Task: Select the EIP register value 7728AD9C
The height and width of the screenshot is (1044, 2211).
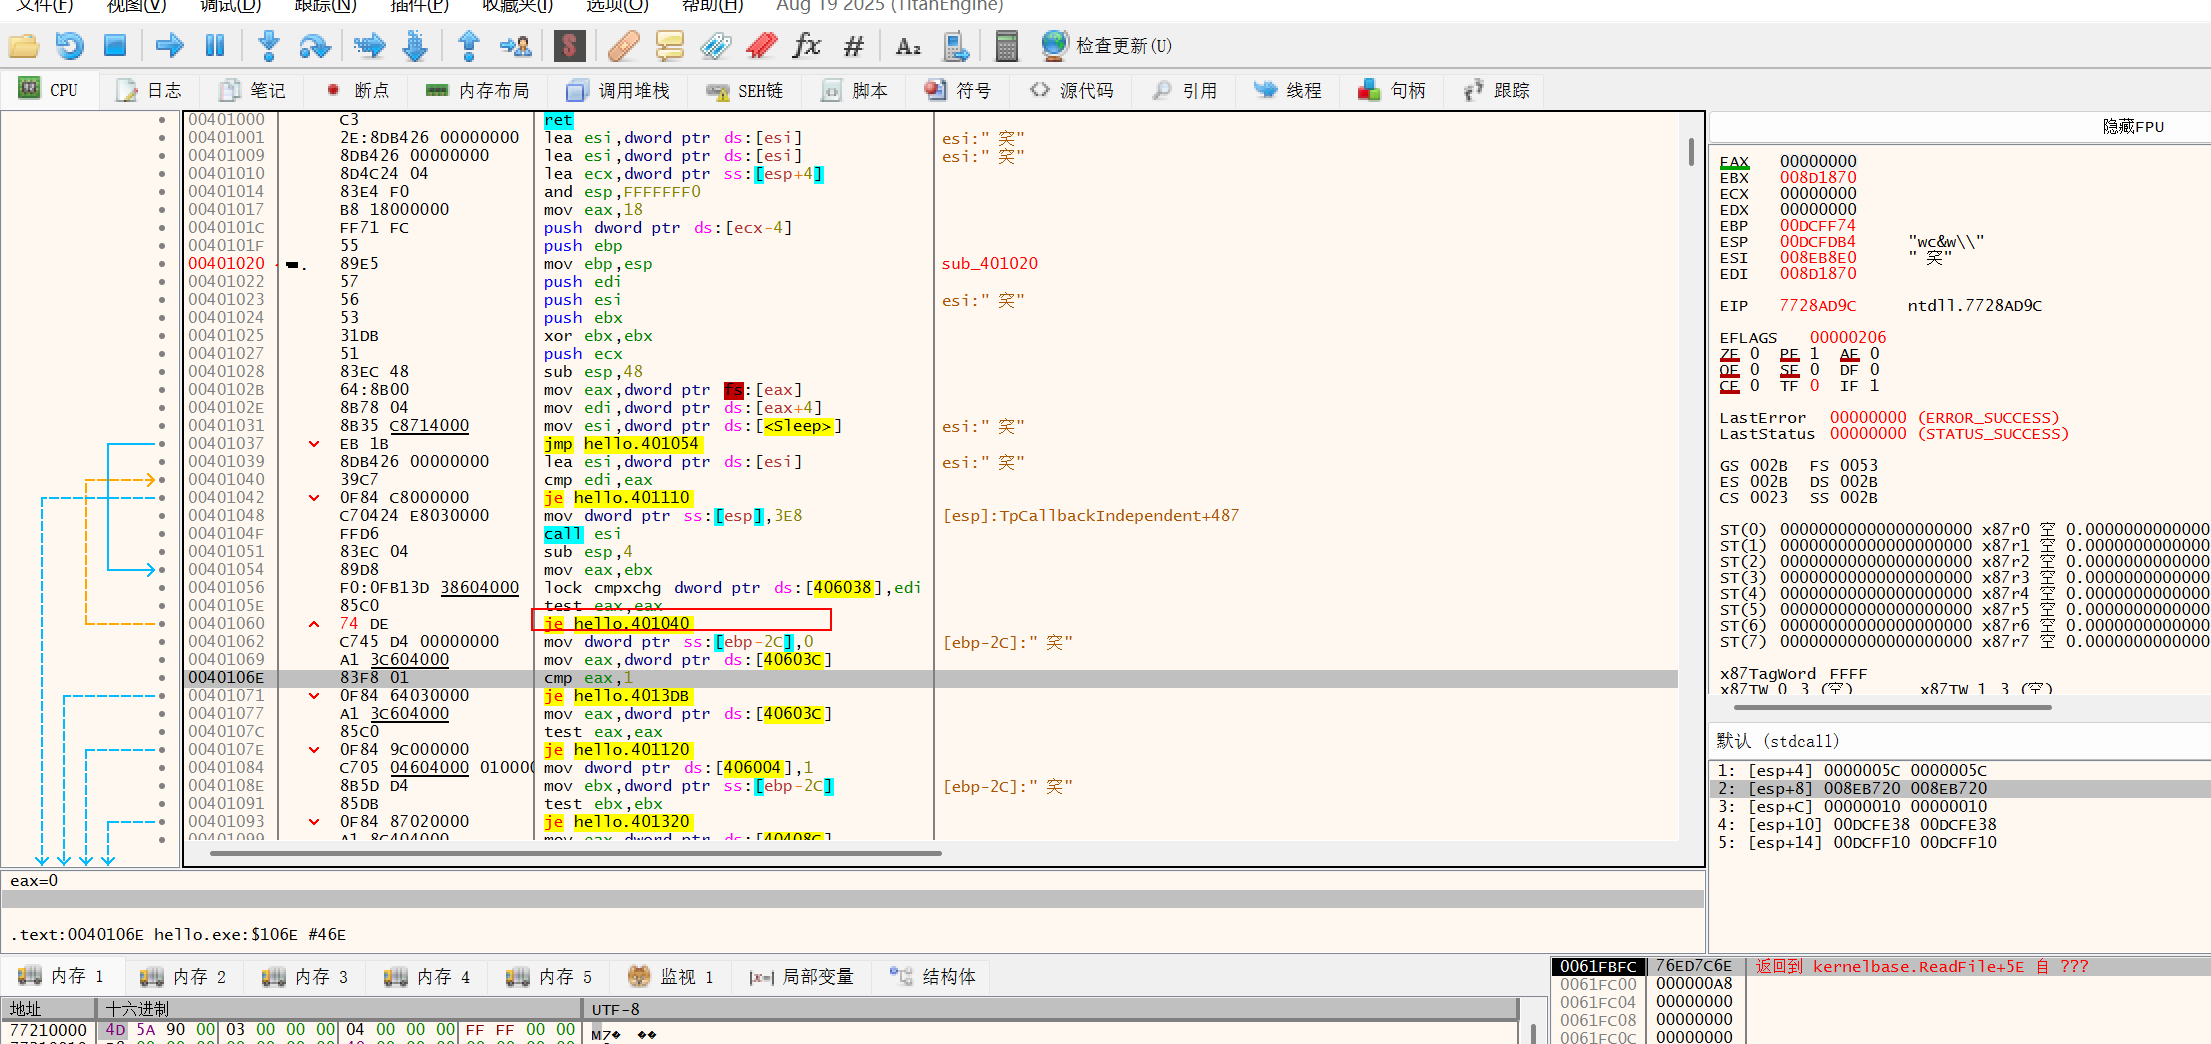Action: (x=1817, y=306)
